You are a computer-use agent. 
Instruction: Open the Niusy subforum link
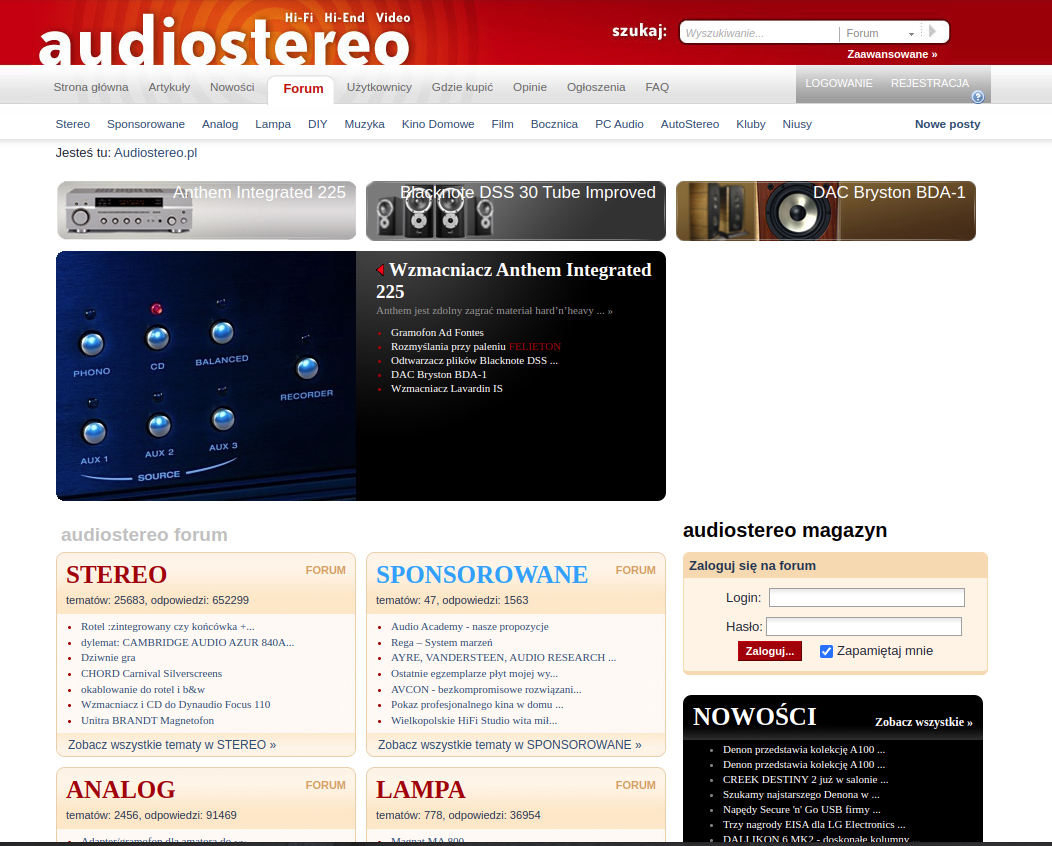(x=797, y=124)
